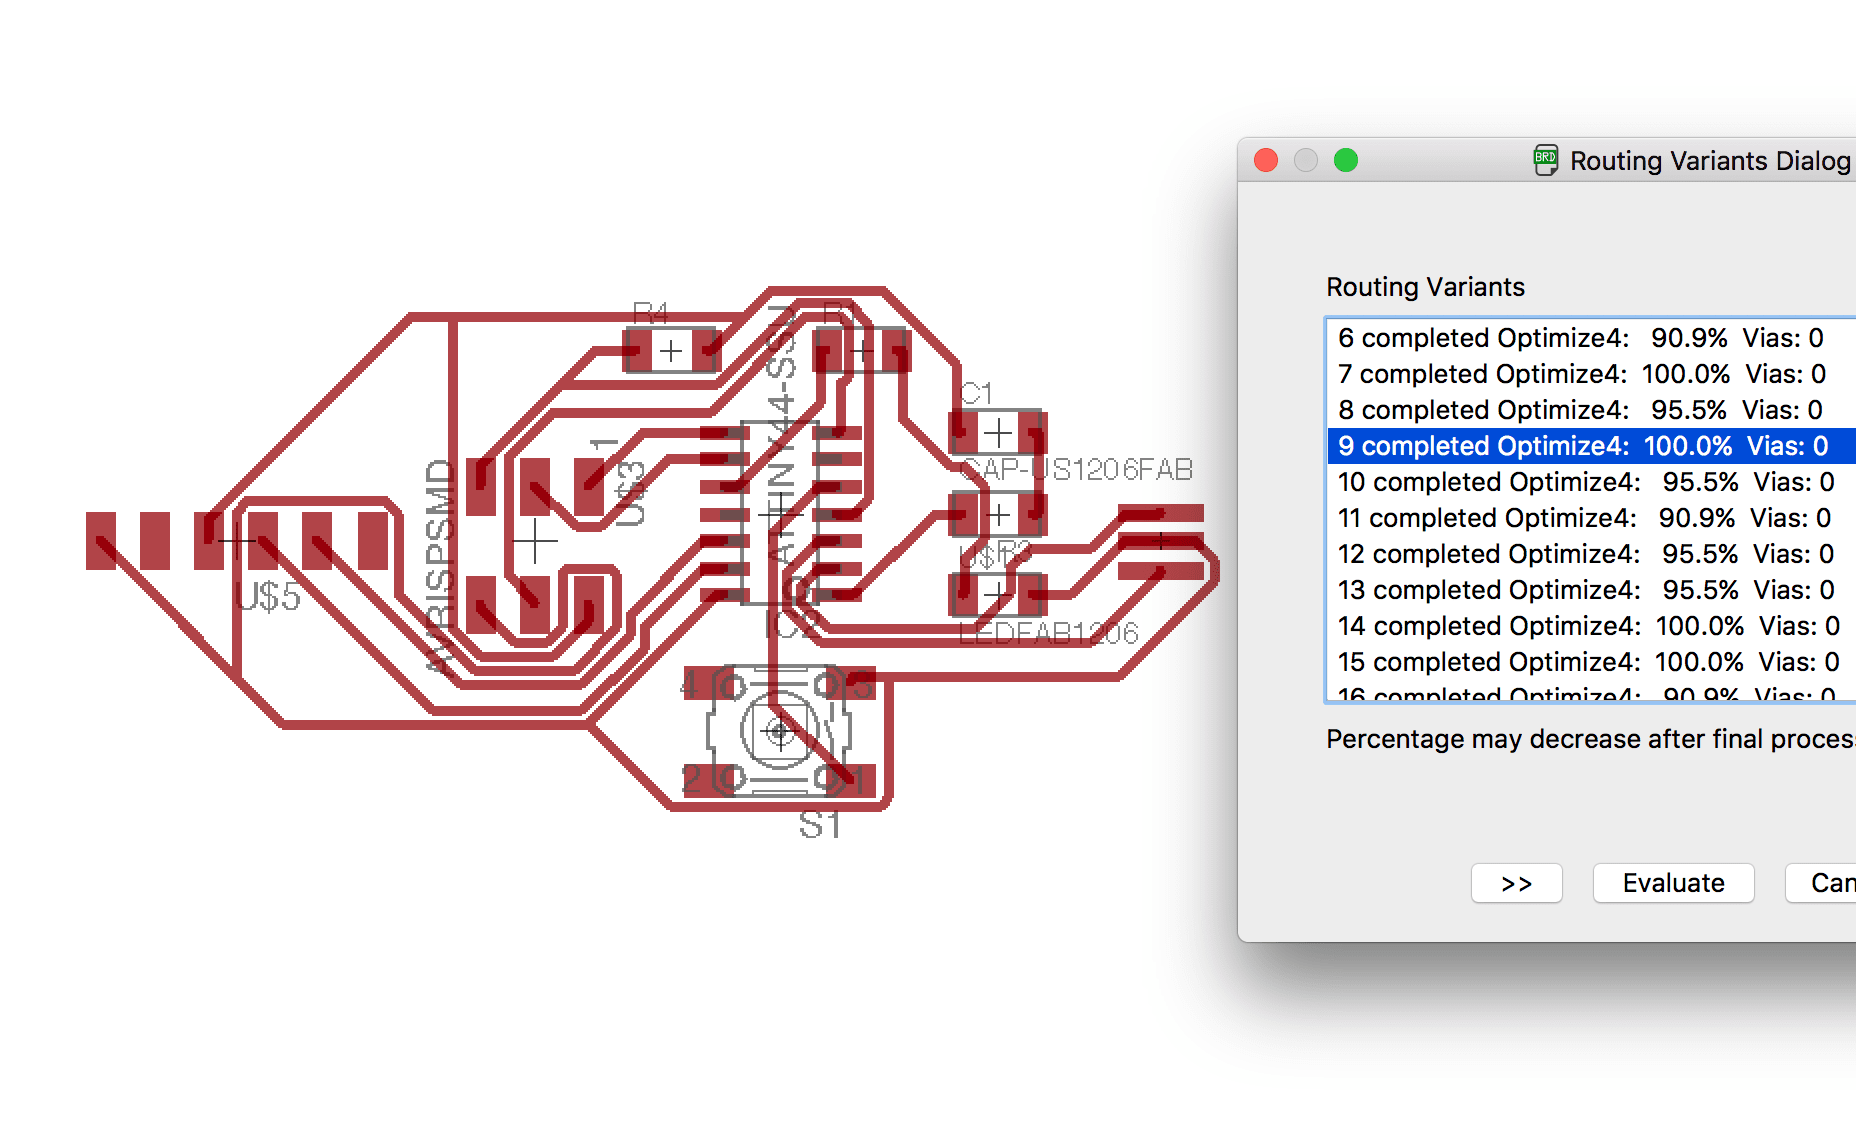Select routing variant 11 at 90.9%
This screenshot has height=1138, width=1856.
click(x=1591, y=518)
